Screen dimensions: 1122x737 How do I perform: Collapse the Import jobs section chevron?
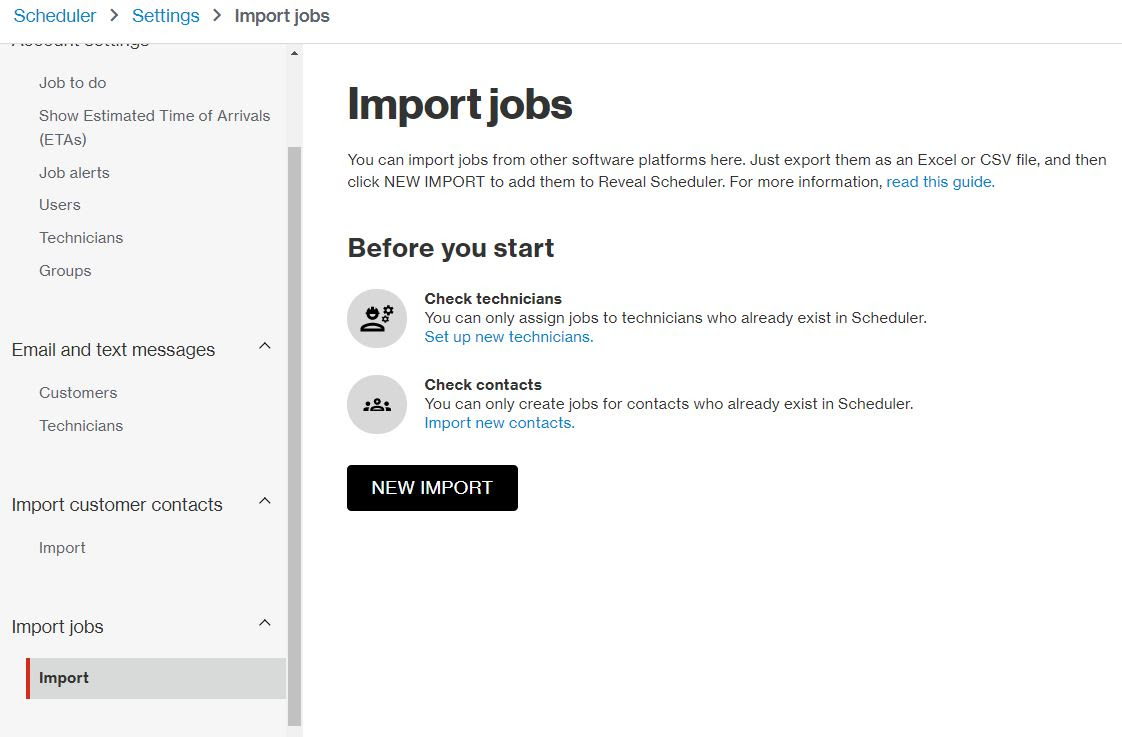tap(265, 623)
